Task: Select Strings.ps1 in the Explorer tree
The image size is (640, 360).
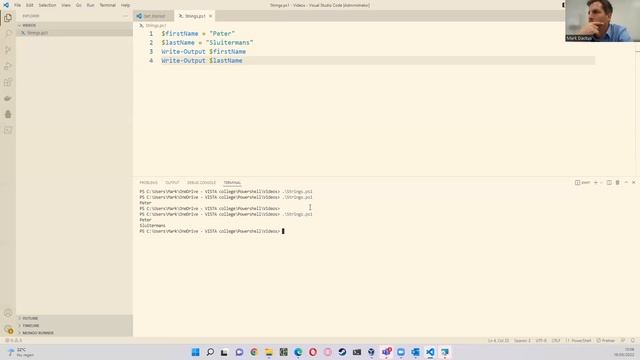Action: pyautogui.click(x=74, y=33)
